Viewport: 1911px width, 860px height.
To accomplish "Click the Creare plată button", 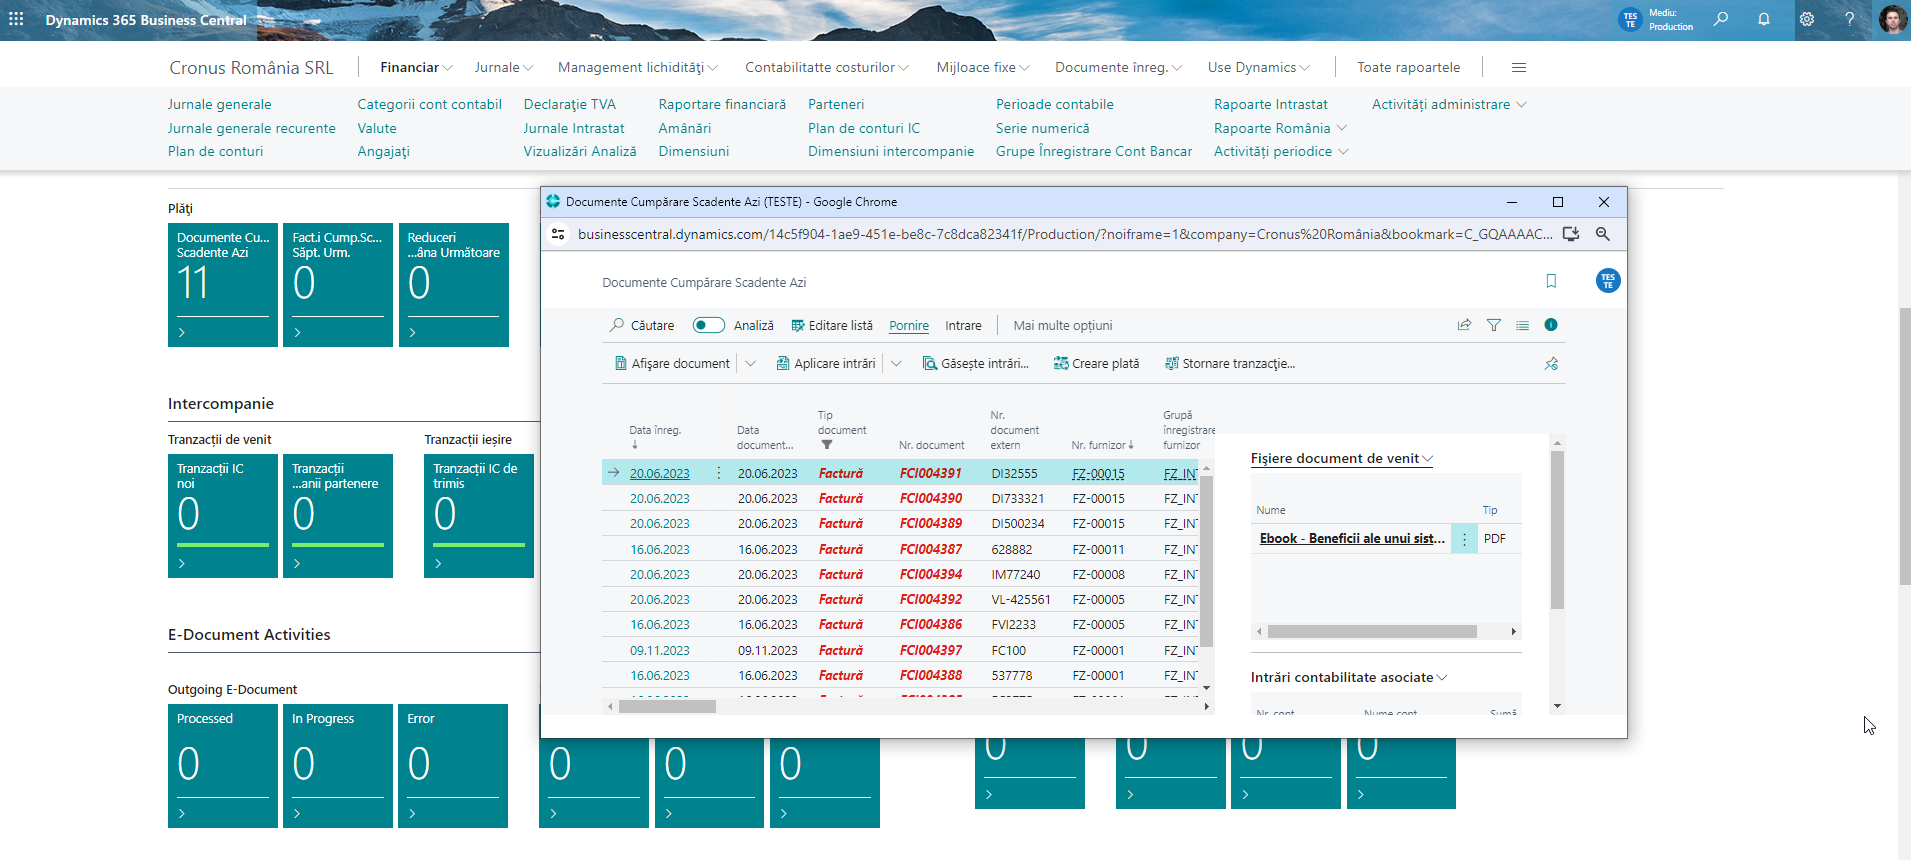I will click(1096, 364).
